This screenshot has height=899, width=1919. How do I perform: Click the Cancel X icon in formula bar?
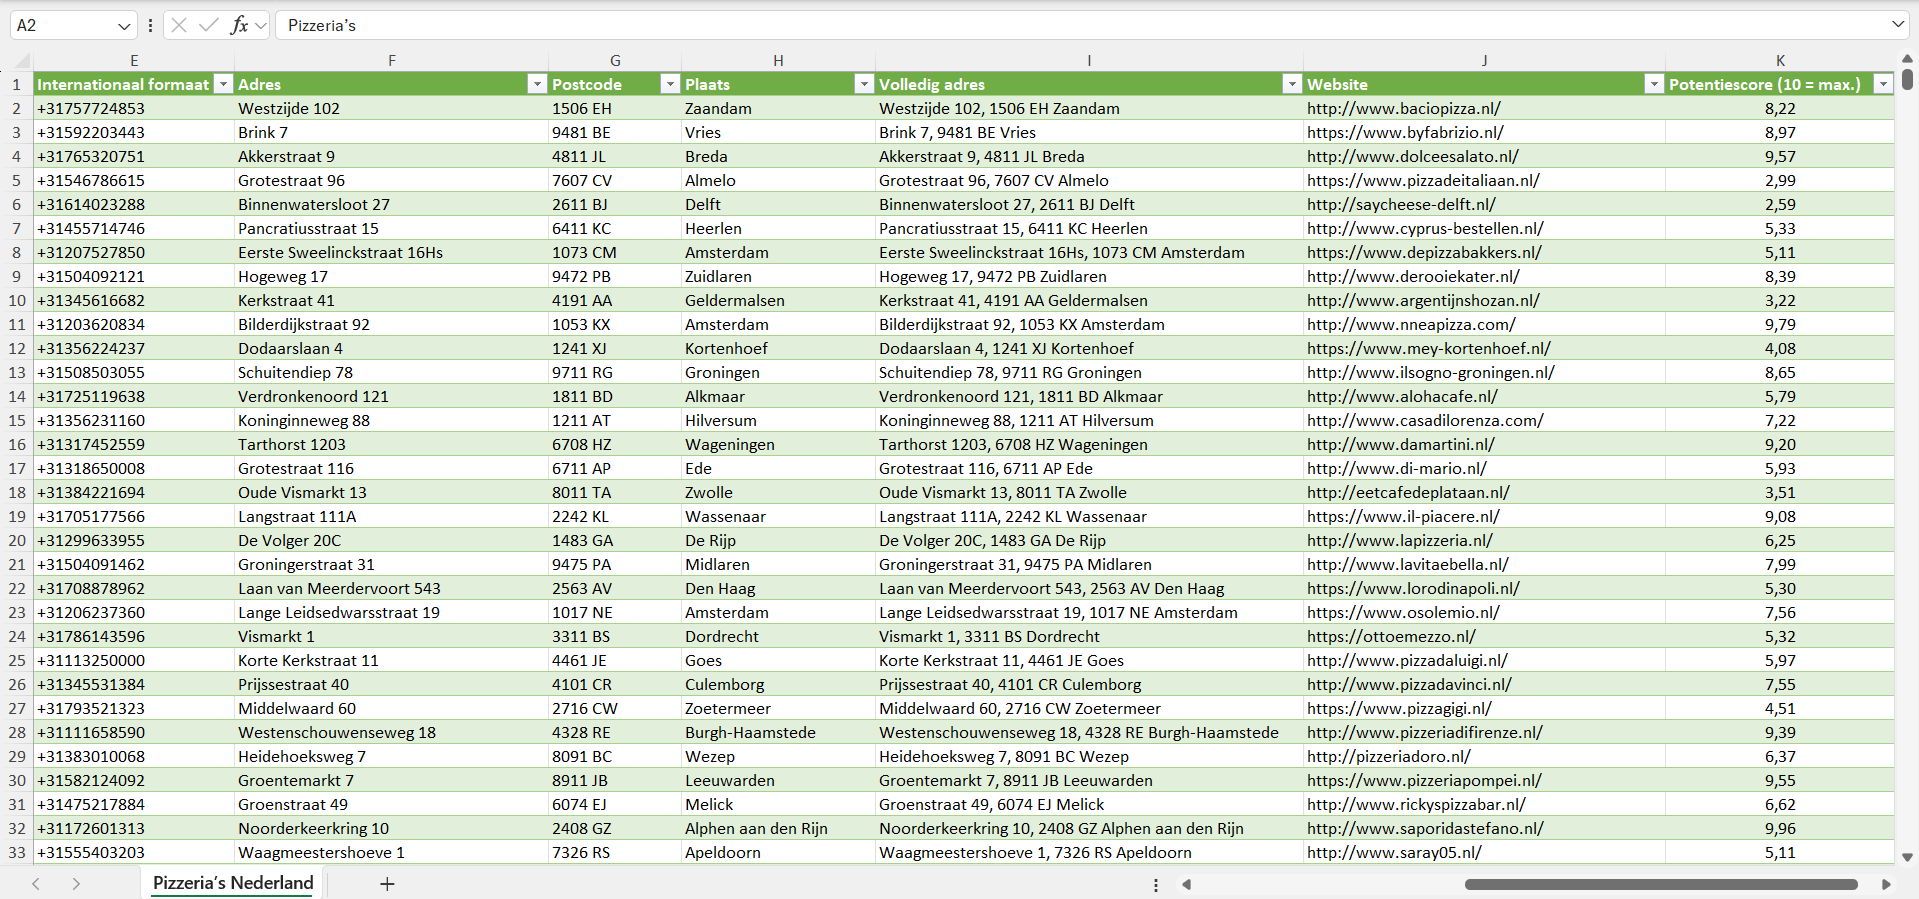coord(179,25)
